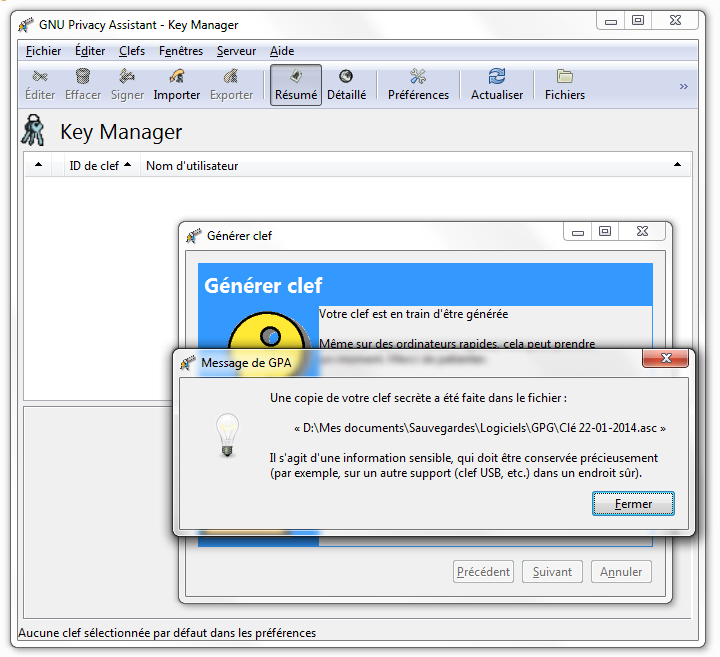Minimize the Générer clef window
Viewport: 720px width, 657px height.
[x=578, y=232]
